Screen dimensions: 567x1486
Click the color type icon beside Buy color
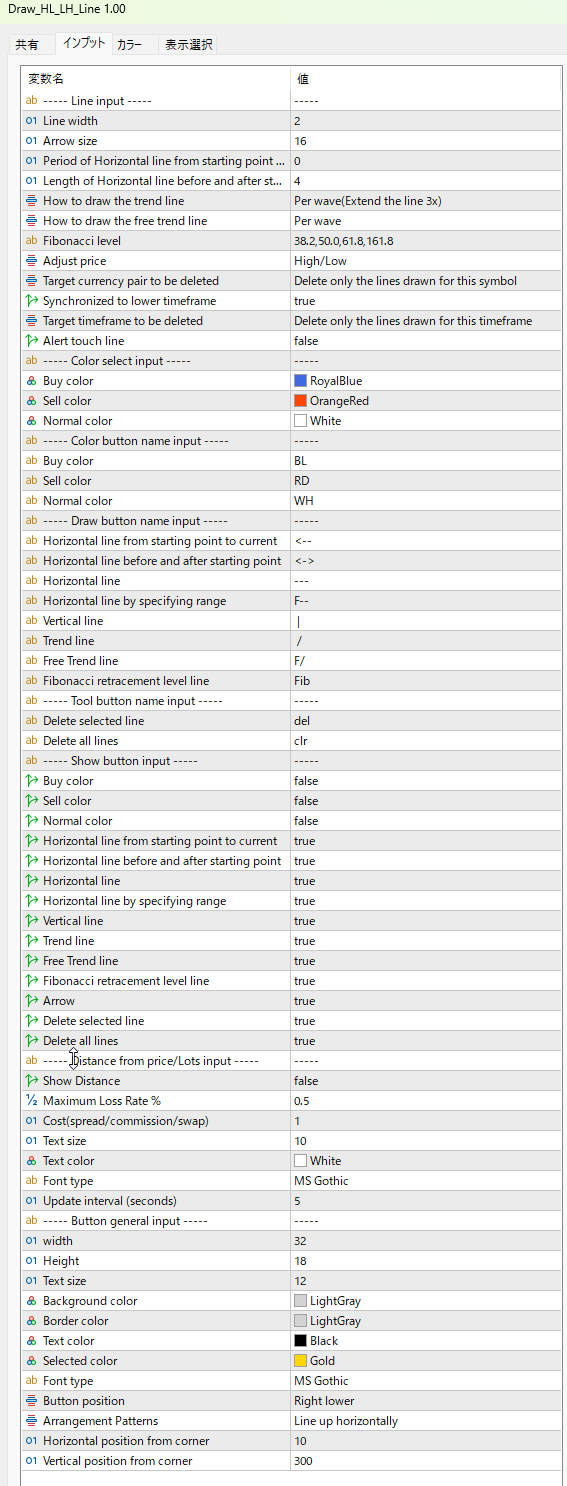[x=31, y=381]
